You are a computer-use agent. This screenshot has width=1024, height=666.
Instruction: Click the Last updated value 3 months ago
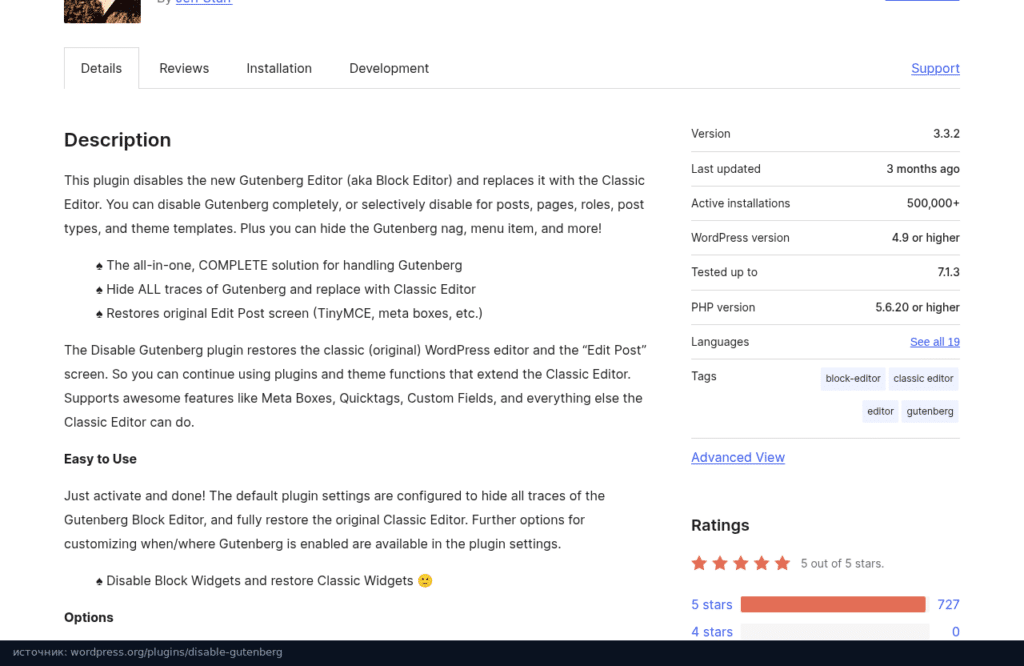click(923, 168)
